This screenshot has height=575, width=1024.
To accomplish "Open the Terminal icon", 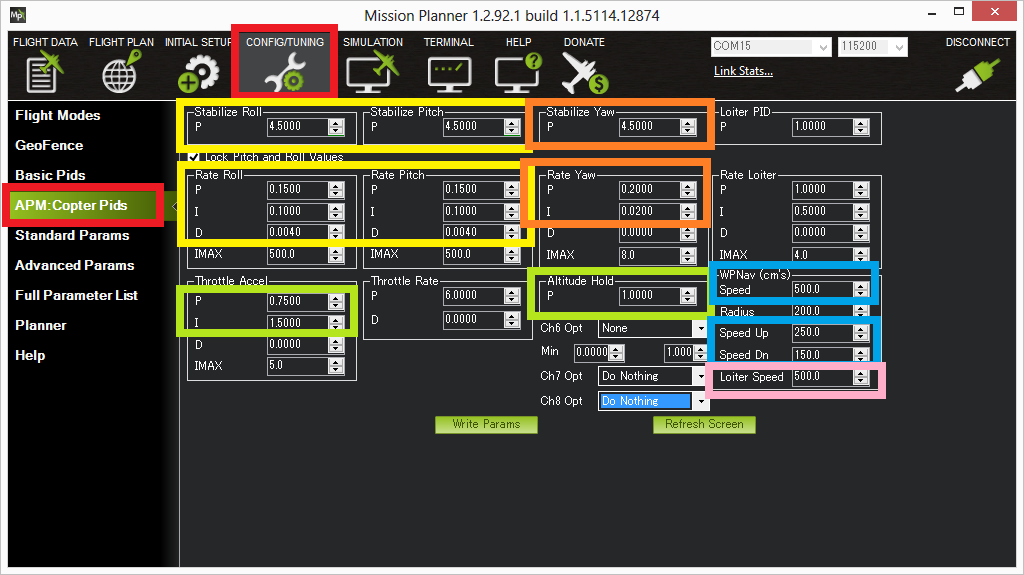I will (x=448, y=72).
